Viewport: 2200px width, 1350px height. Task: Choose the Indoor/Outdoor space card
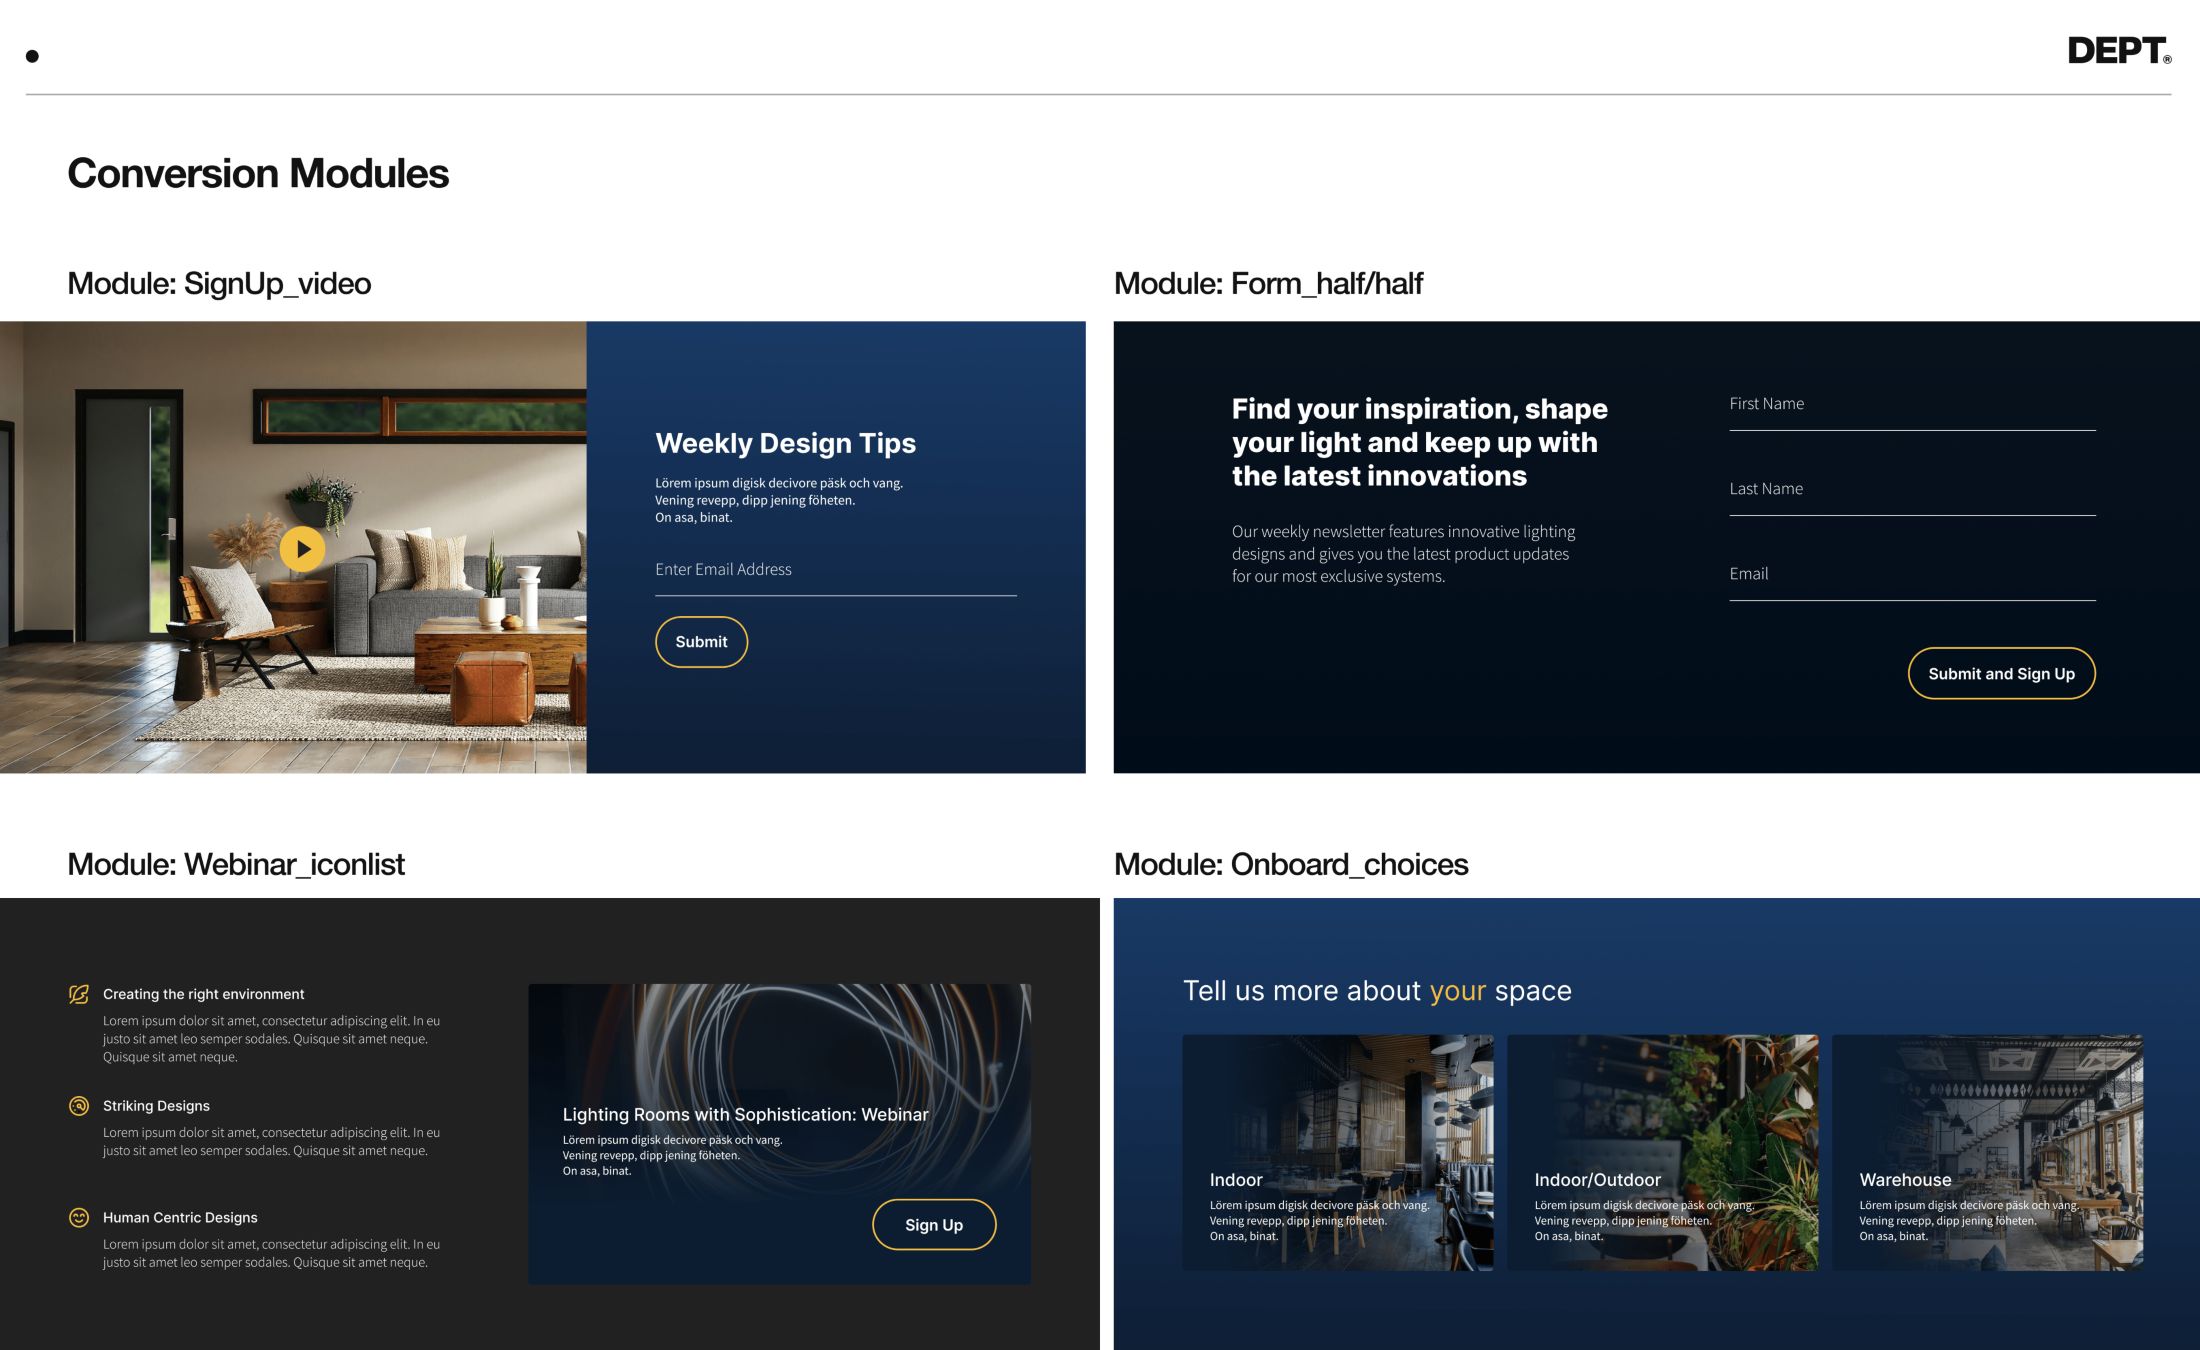pyautogui.click(x=1662, y=1152)
